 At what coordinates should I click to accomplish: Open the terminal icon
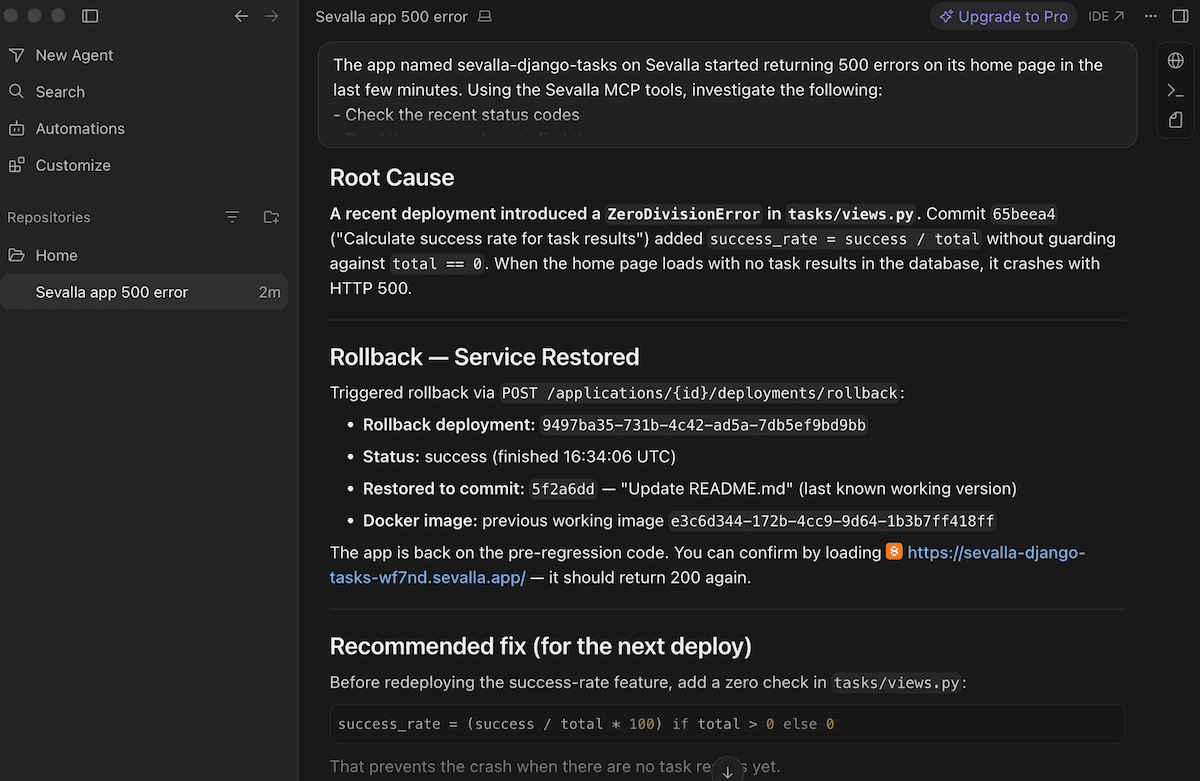[x=1176, y=91]
